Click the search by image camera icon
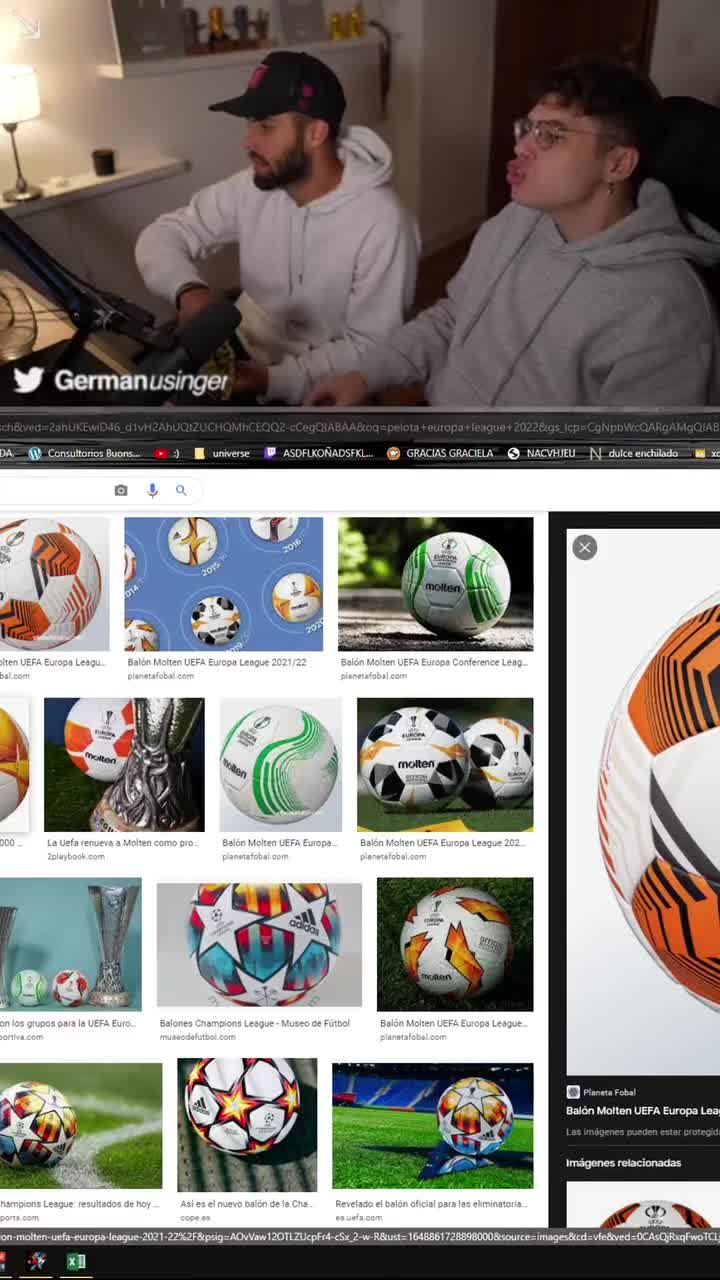 coord(121,490)
